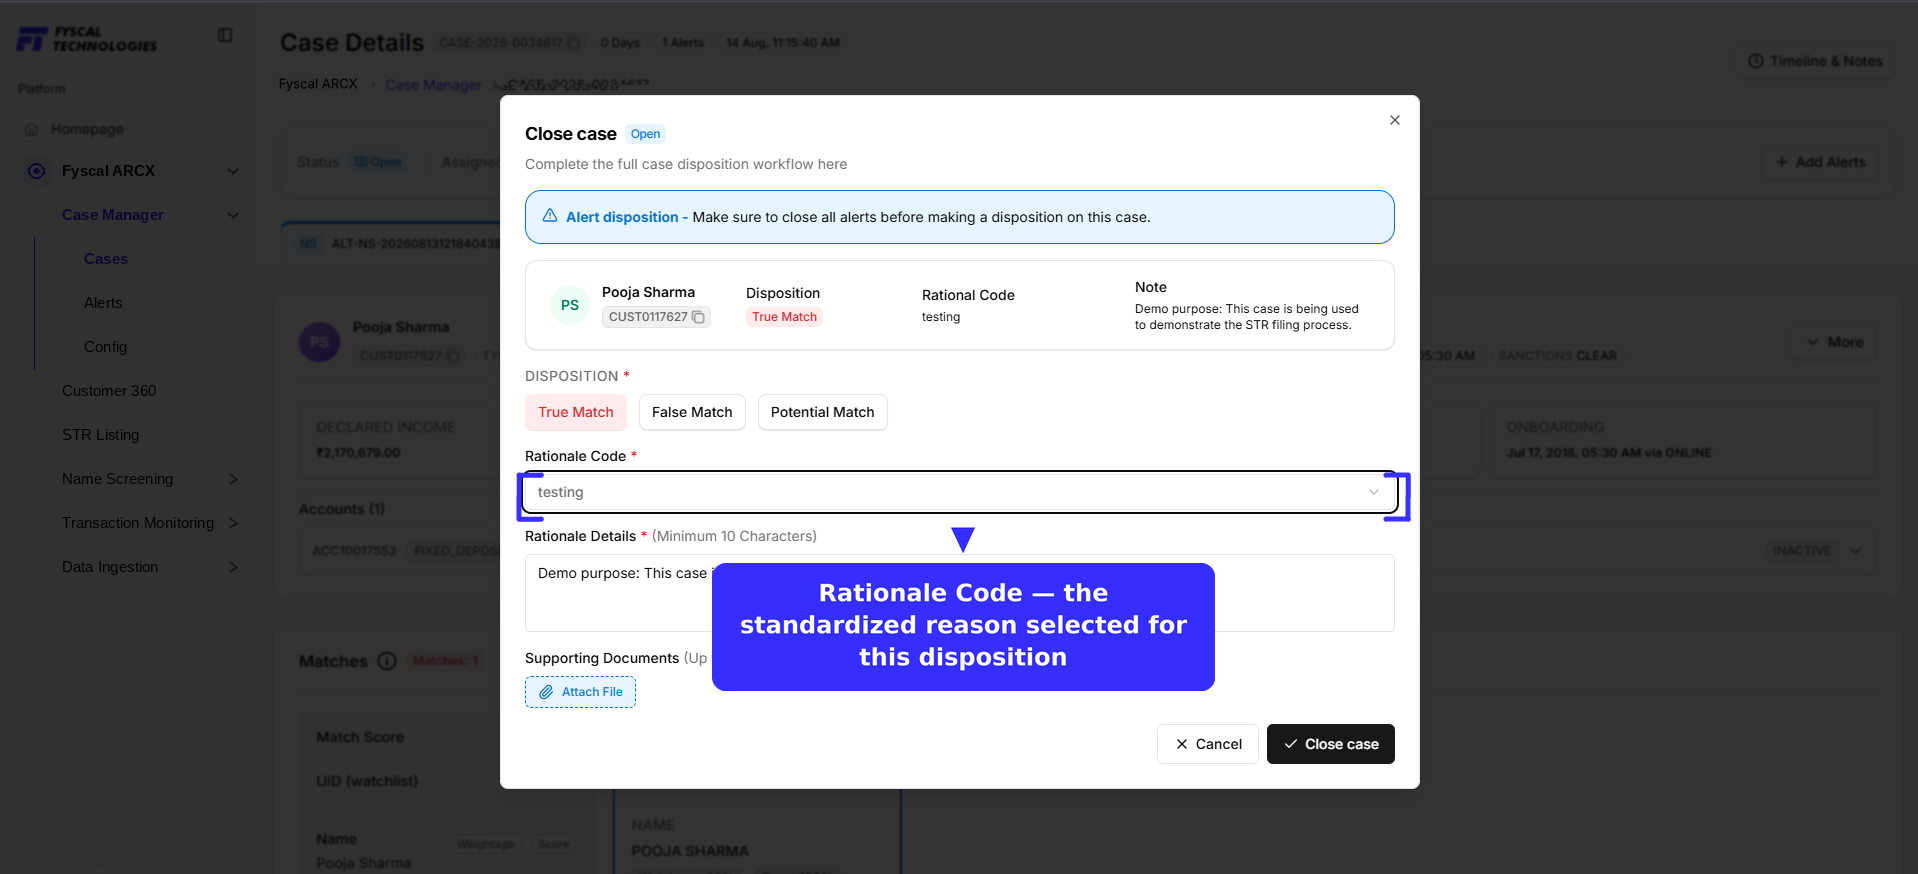
Task: Open Timeline & Notes panel
Action: coord(1815,61)
